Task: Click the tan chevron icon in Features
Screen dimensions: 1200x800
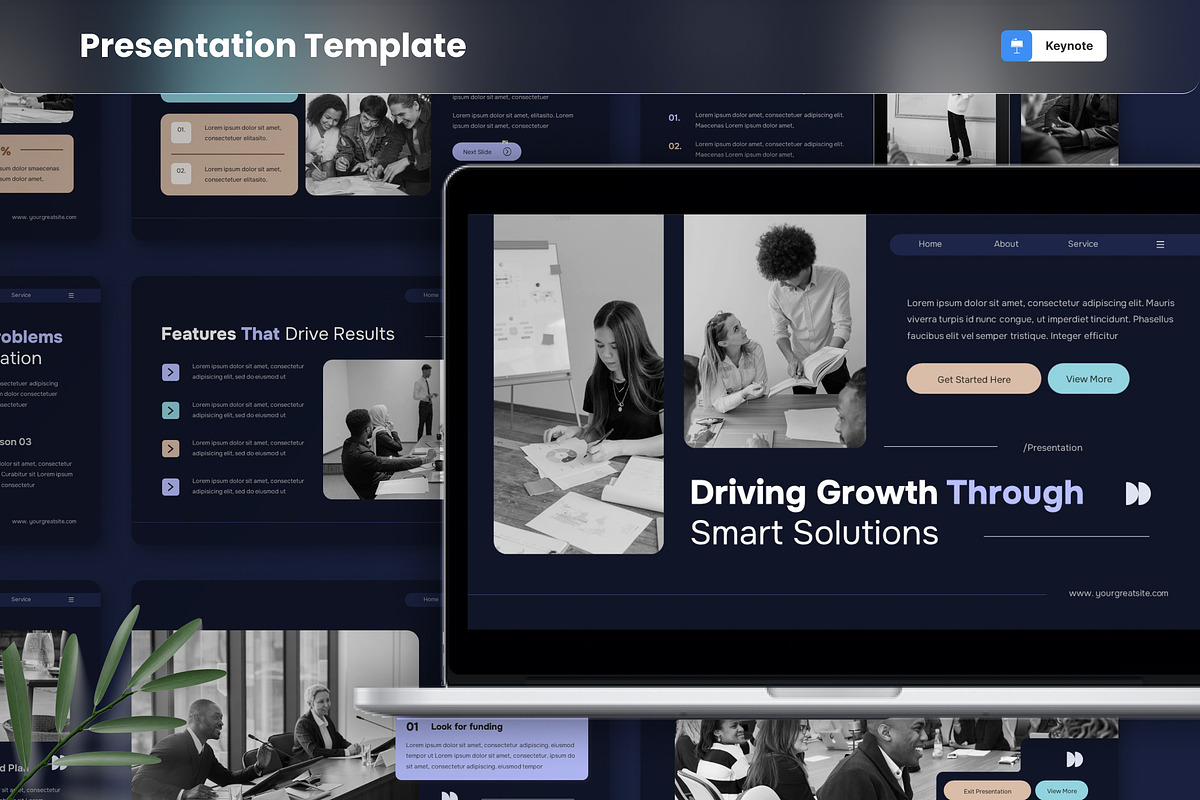Action: (x=171, y=448)
